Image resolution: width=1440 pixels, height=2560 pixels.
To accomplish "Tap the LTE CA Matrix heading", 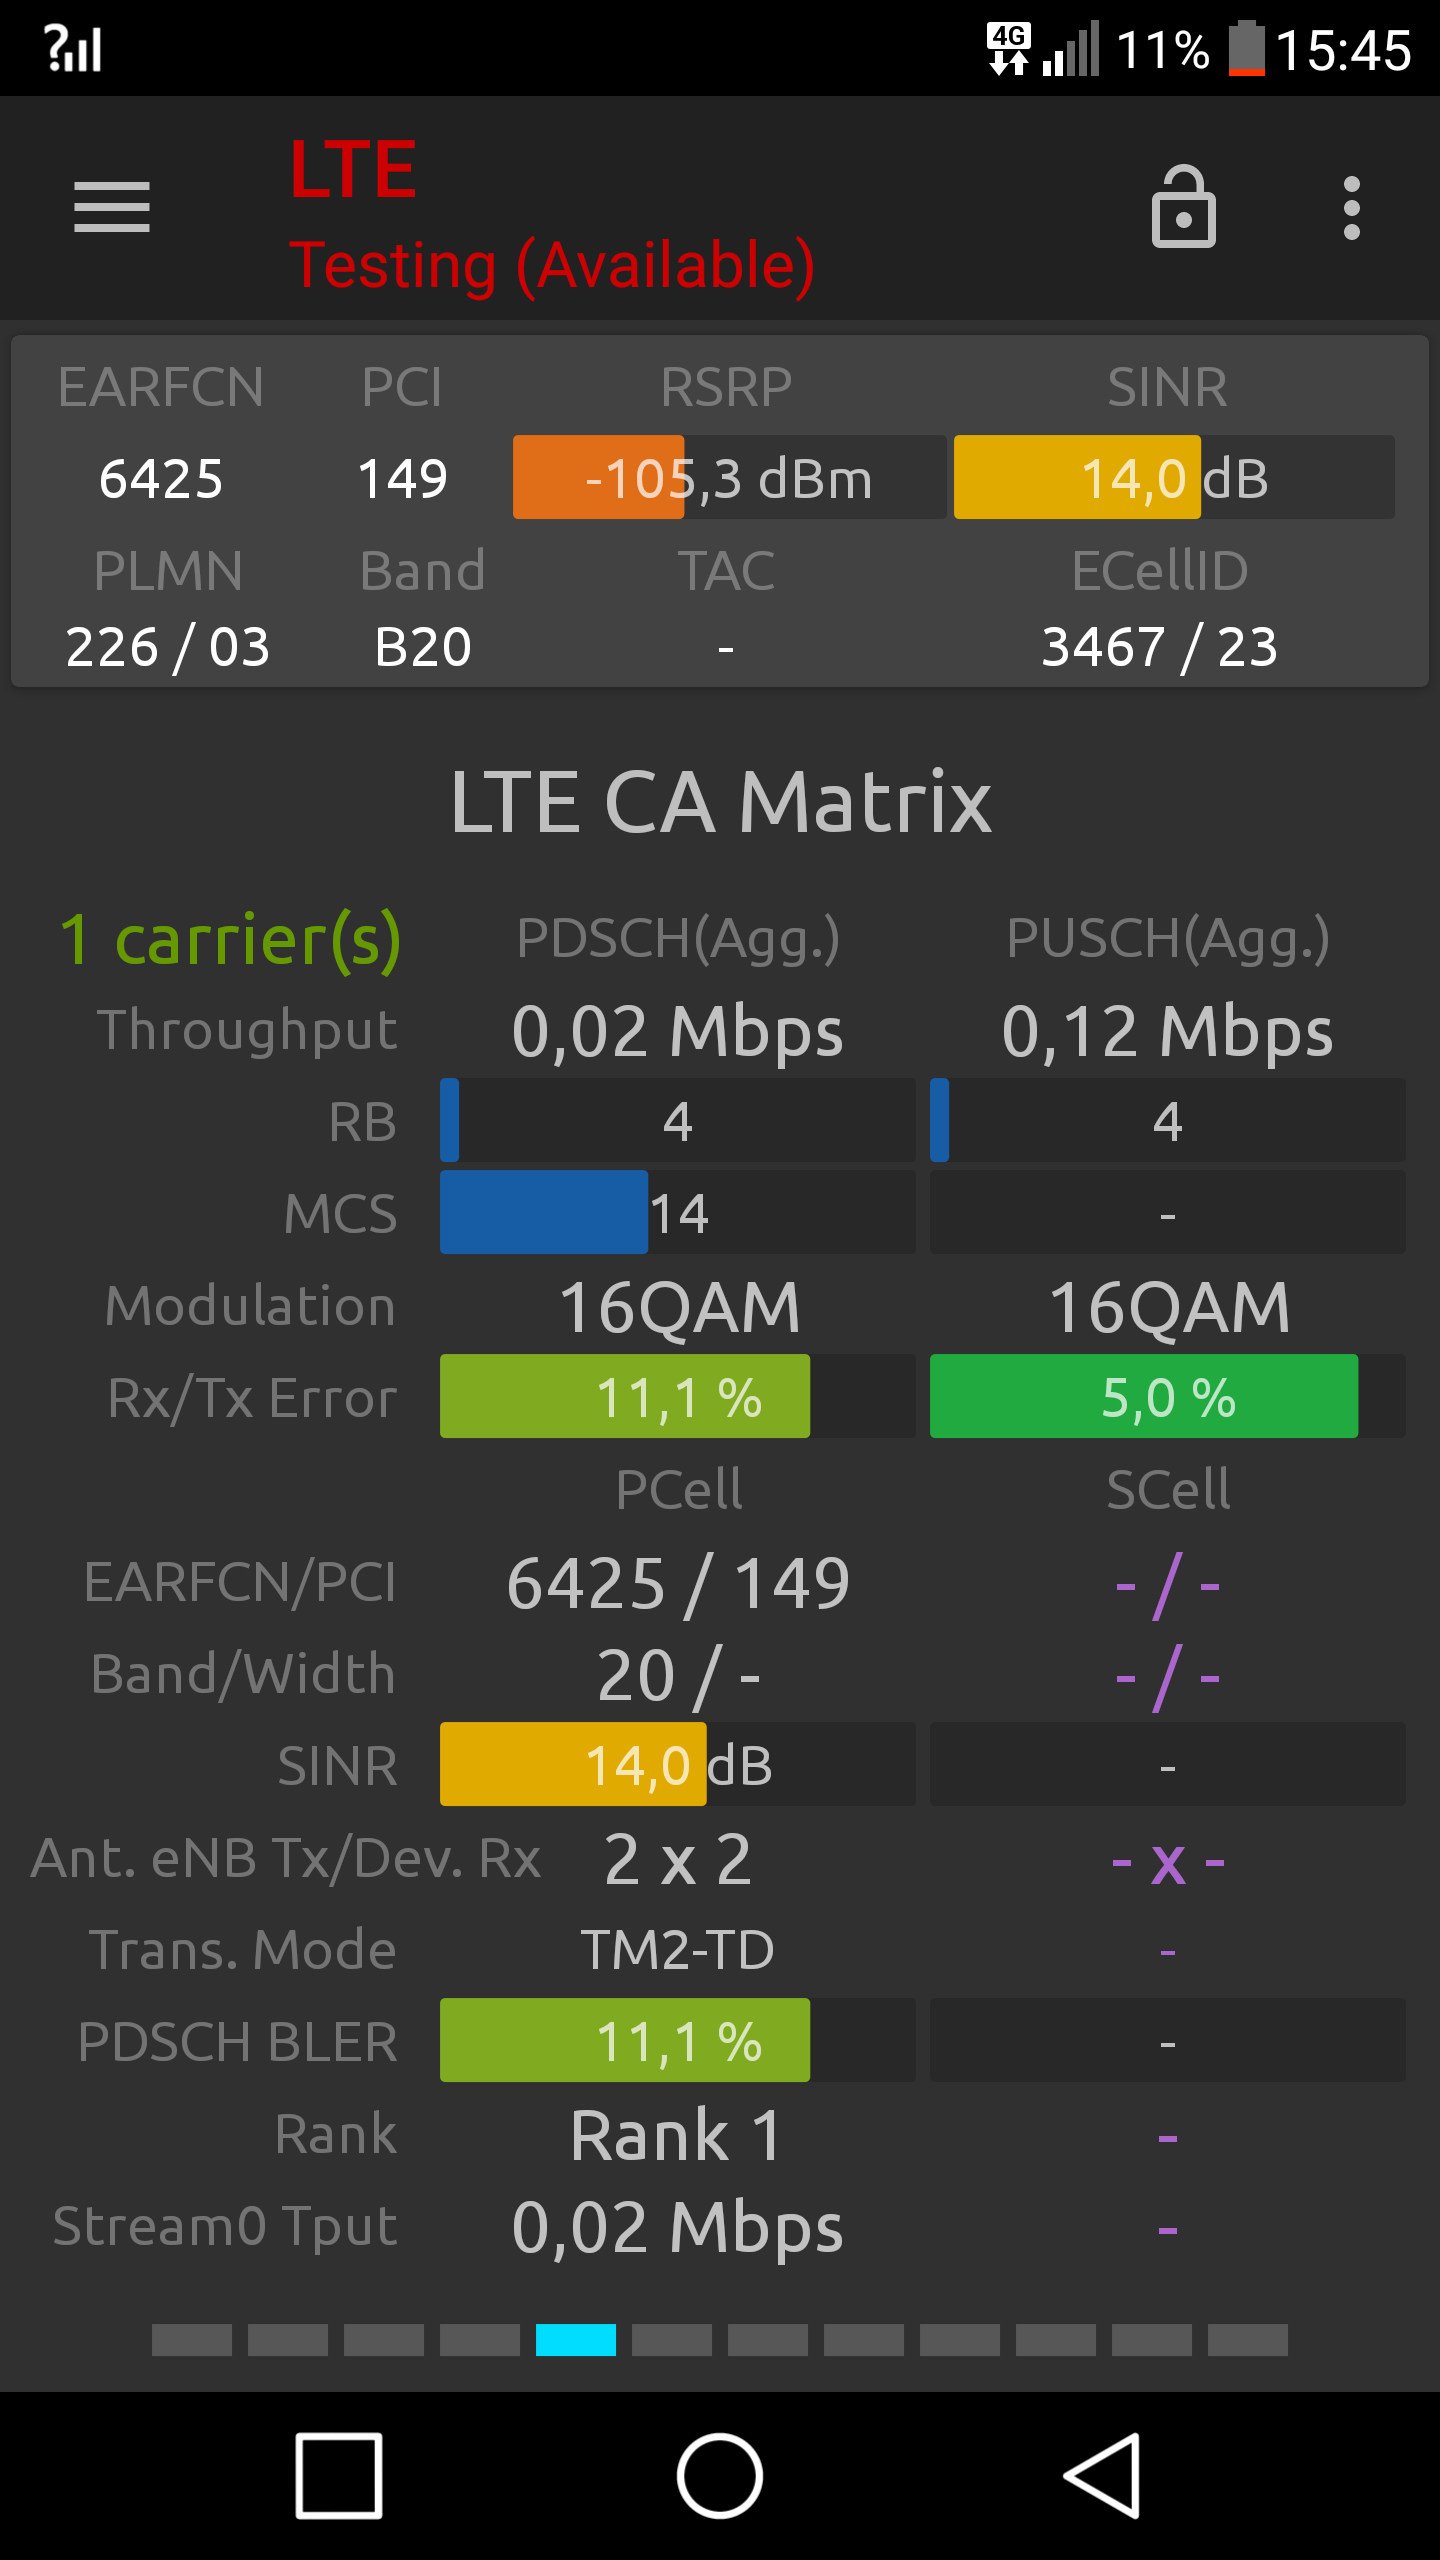I will tap(720, 802).
